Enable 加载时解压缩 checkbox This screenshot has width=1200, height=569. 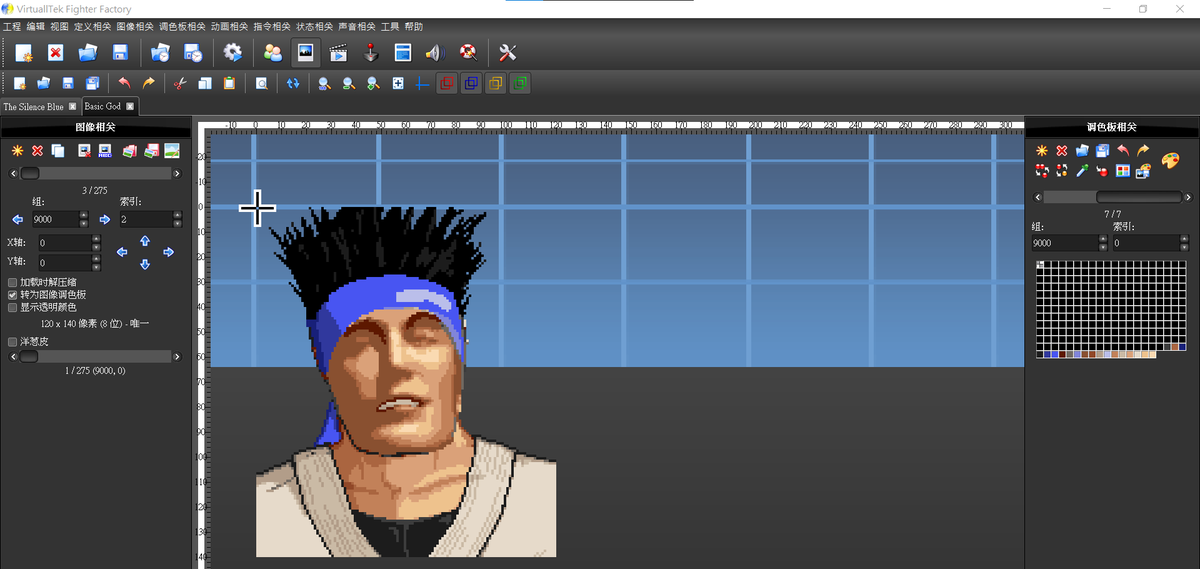(13, 283)
